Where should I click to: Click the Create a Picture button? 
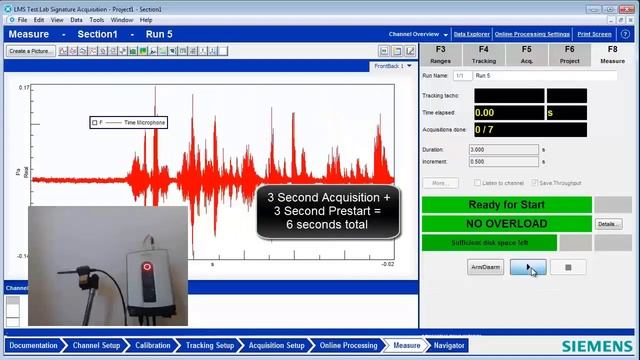(x=31, y=51)
